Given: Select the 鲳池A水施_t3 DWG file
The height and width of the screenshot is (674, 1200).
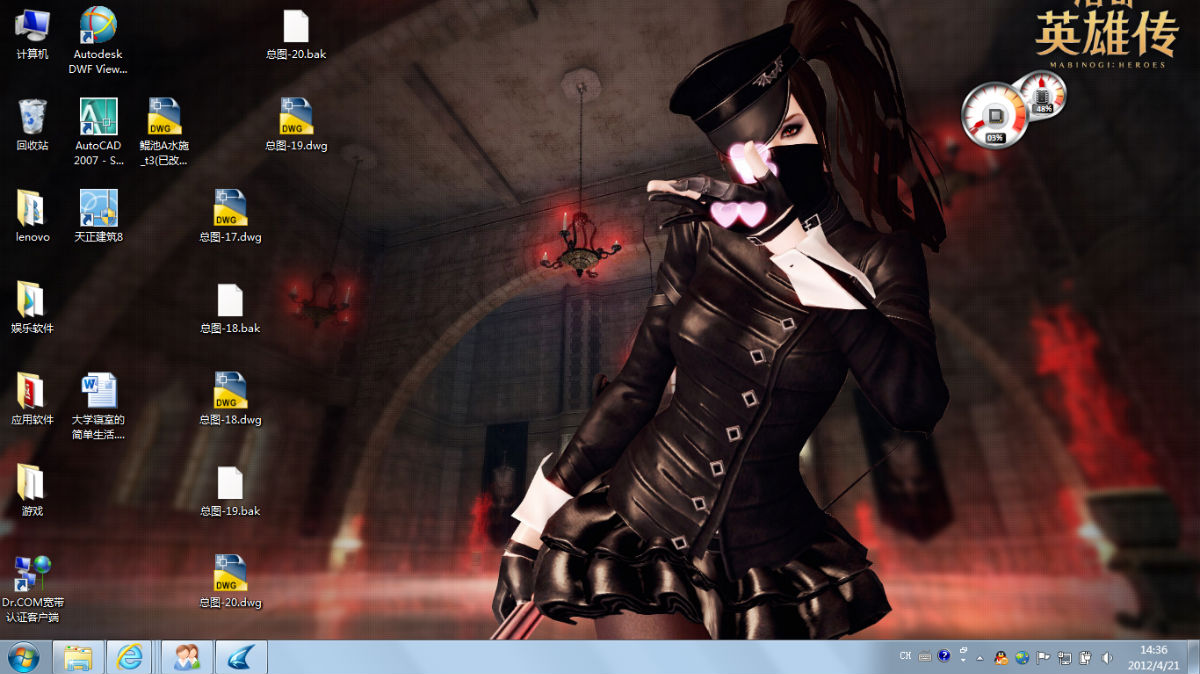Looking at the screenshot, I should tap(164, 131).
